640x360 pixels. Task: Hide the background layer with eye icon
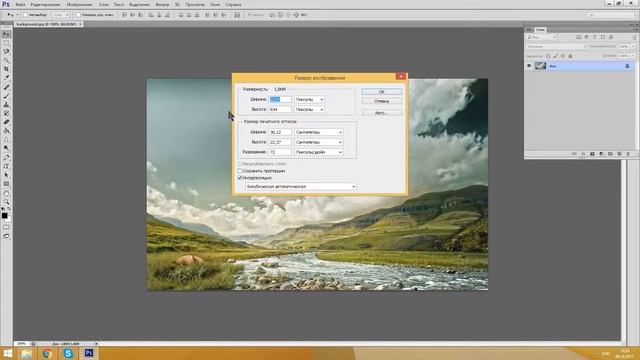pos(529,66)
